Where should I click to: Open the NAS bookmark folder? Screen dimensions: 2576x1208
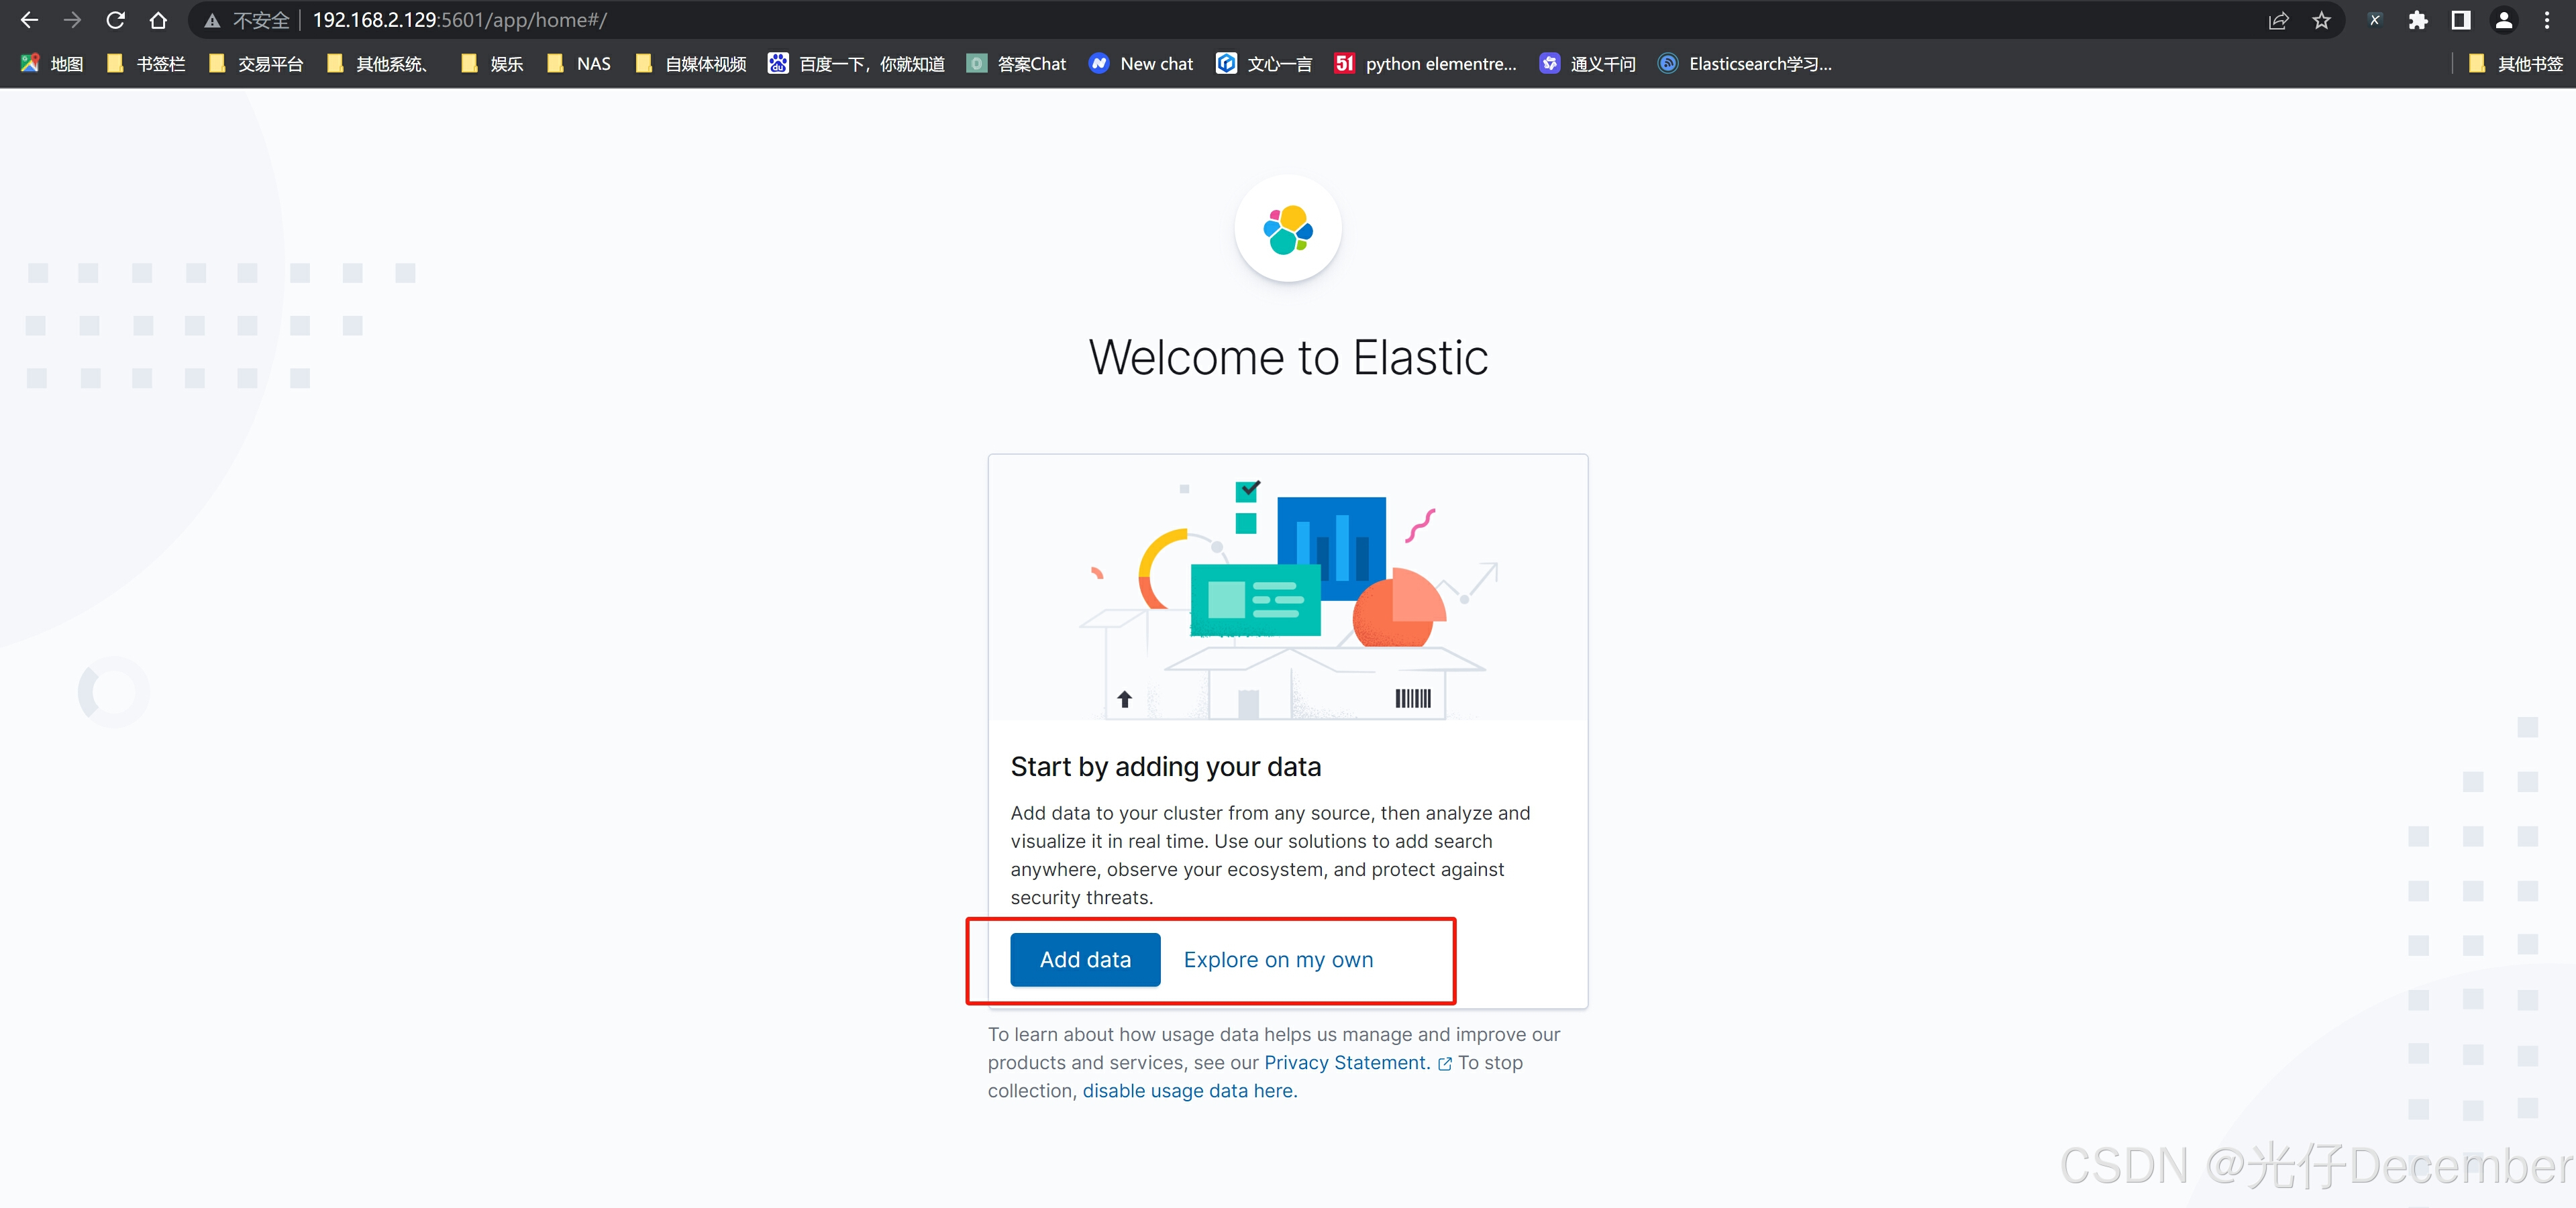(579, 64)
